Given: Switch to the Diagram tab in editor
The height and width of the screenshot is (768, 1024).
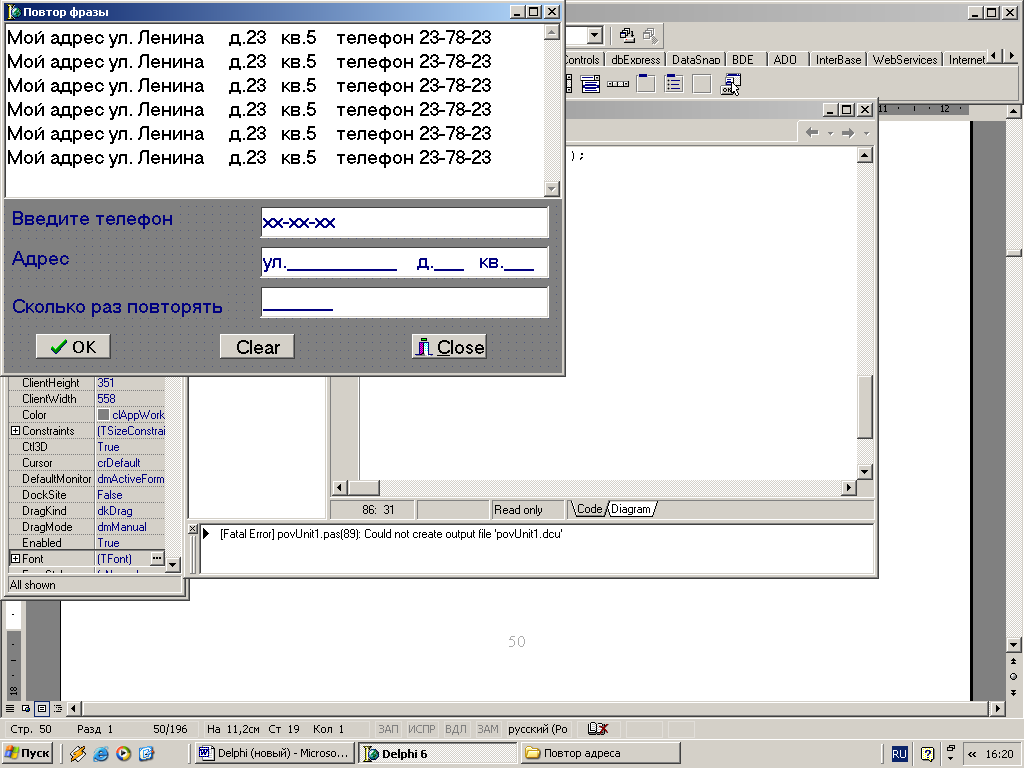Looking at the screenshot, I should [x=631, y=509].
